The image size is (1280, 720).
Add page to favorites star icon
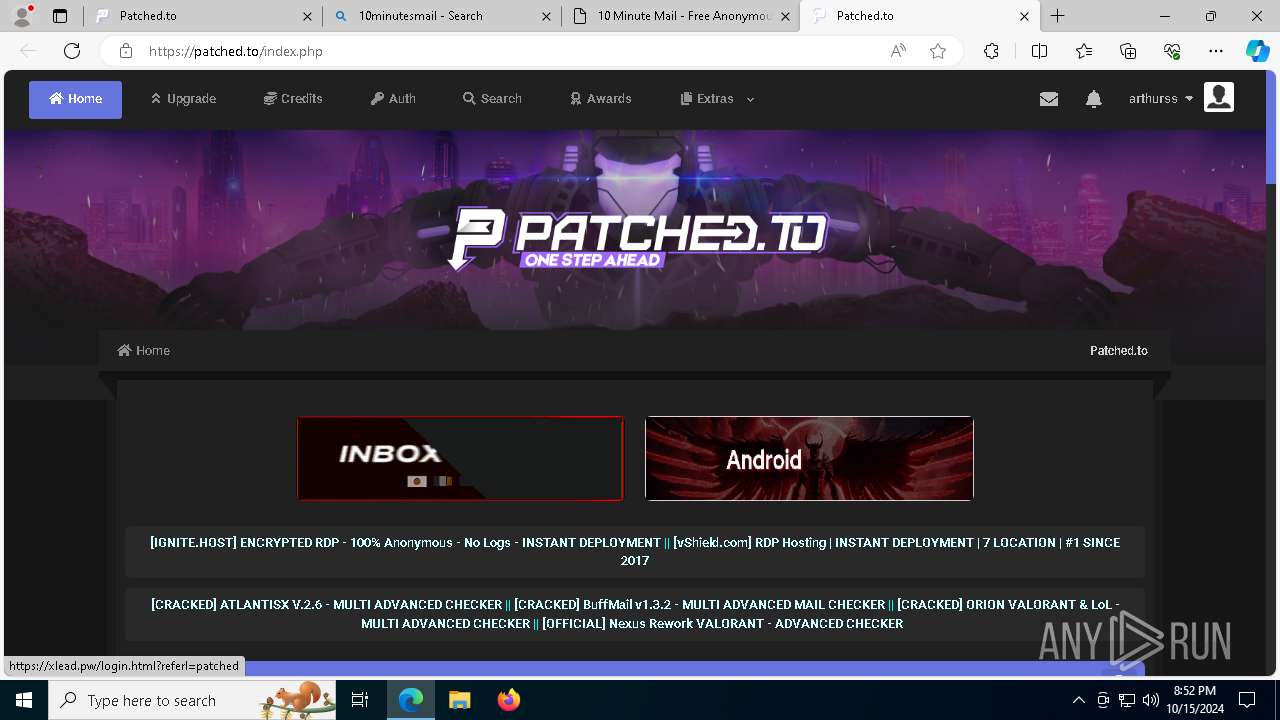938,51
